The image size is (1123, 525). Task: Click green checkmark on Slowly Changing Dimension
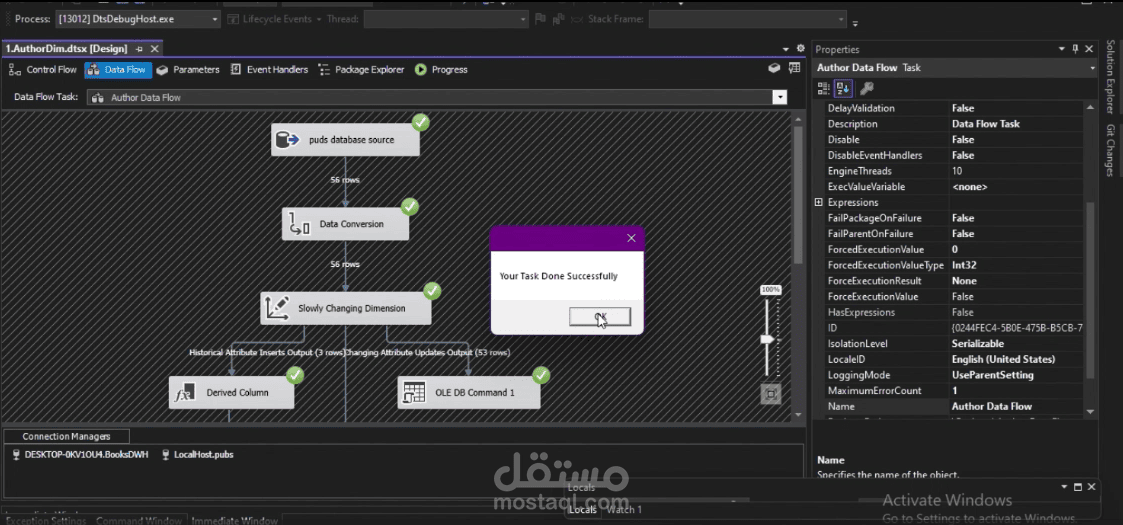tap(432, 291)
